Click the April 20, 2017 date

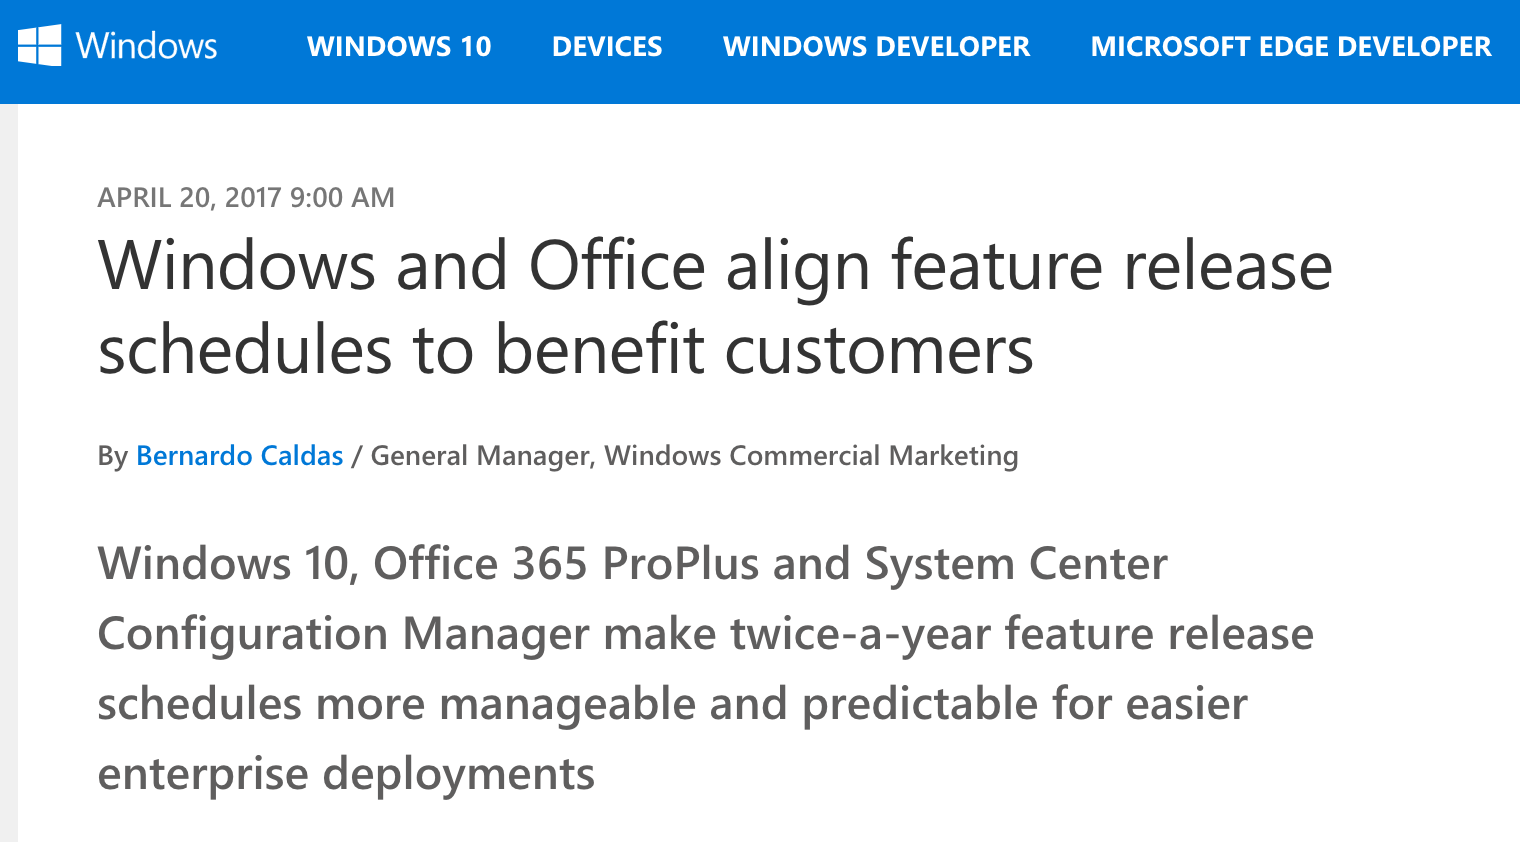[189, 197]
